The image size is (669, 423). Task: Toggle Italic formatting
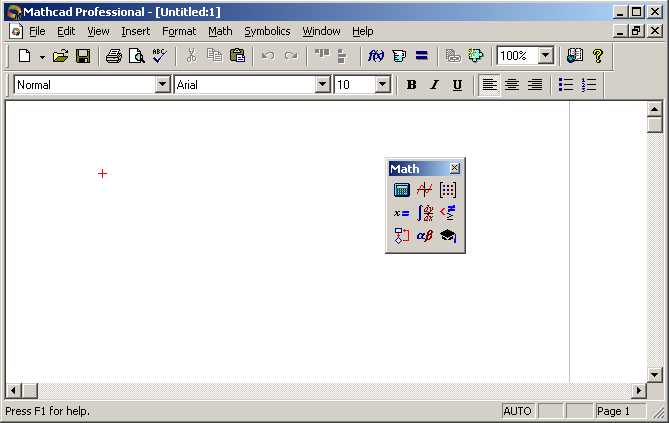[434, 85]
